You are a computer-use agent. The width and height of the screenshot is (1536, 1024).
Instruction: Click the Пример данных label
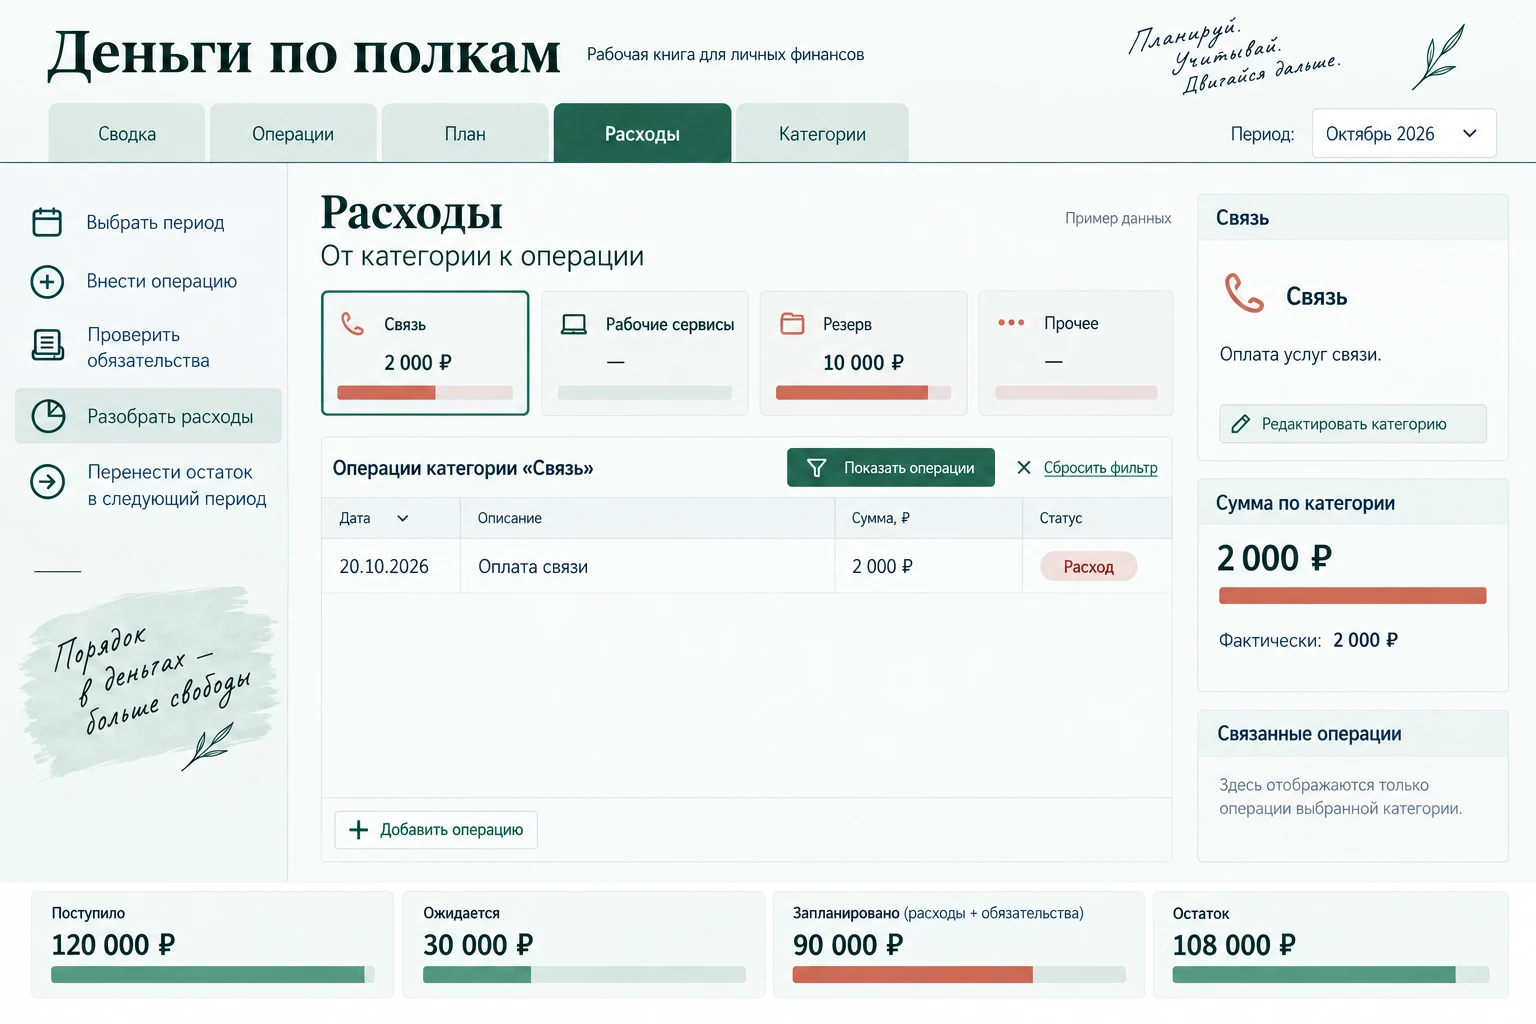[x=1118, y=218]
